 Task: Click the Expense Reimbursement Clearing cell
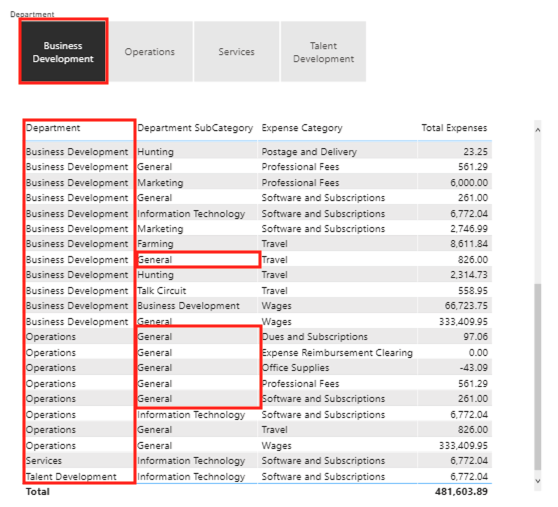click(x=337, y=353)
